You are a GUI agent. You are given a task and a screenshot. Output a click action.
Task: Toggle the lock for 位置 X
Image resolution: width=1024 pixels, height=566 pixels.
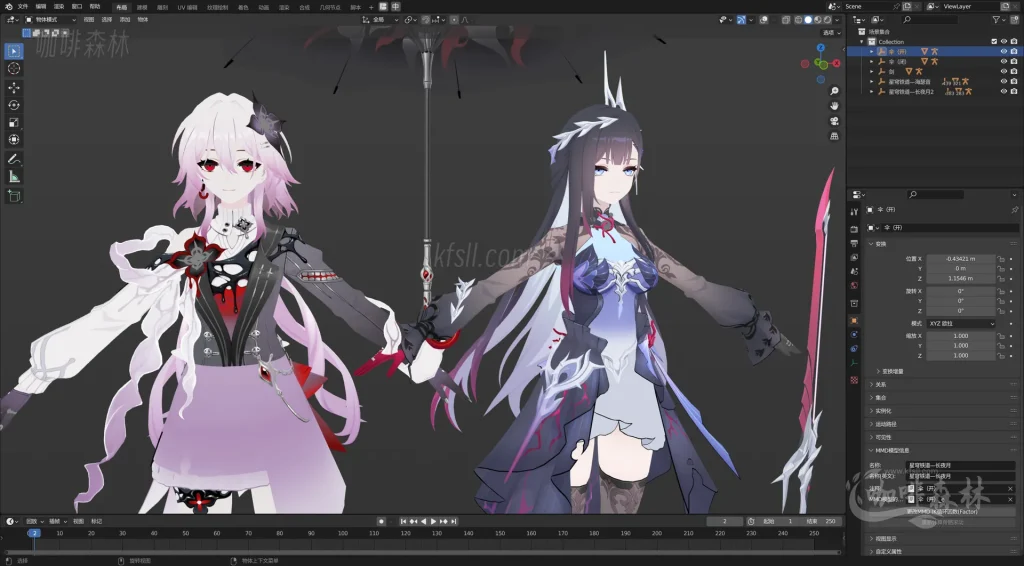[1000, 259]
